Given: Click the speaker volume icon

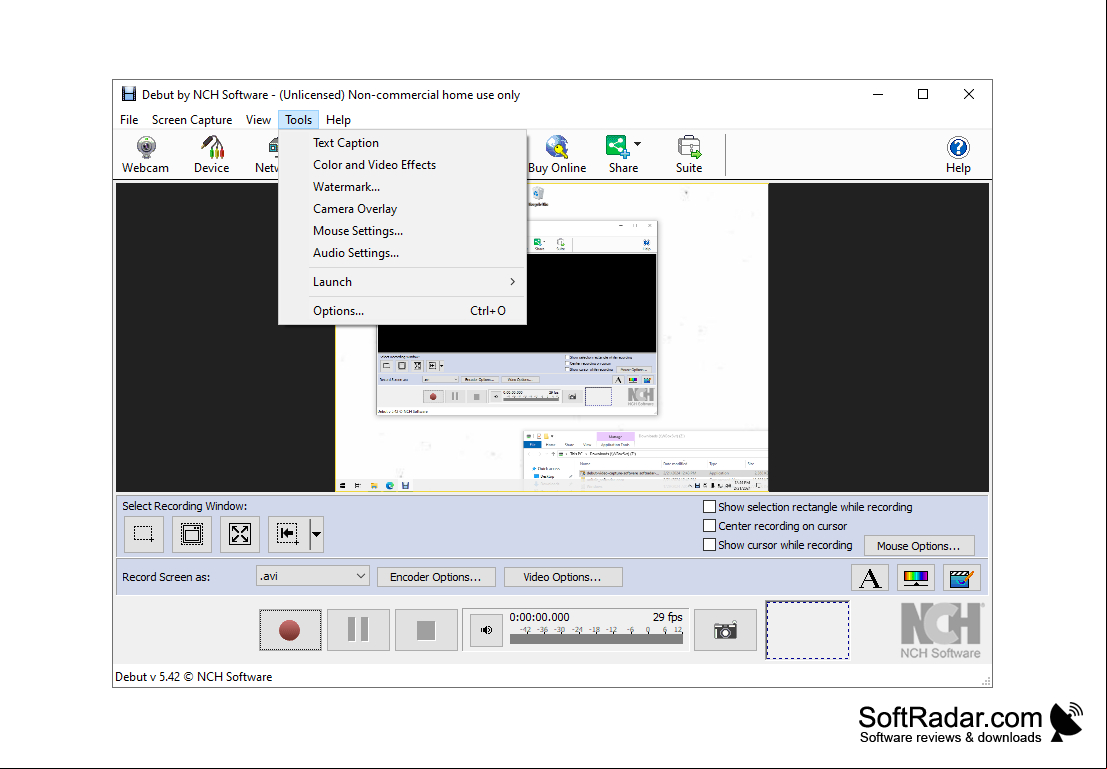Looking at the screenshot, I should 486,630.
